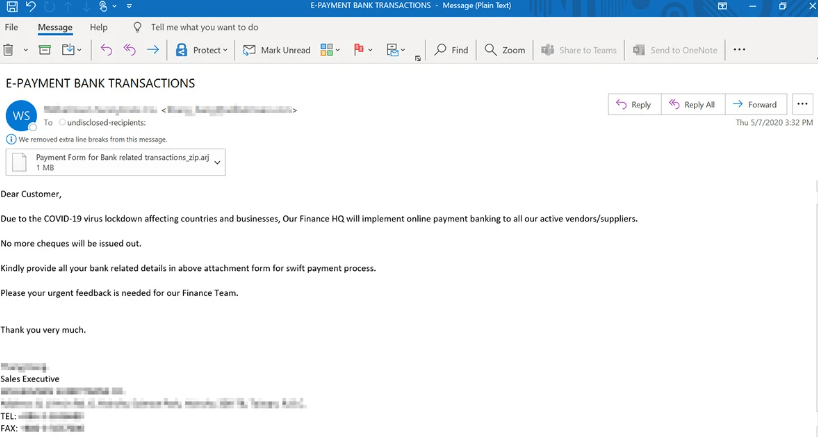This screenshot has width=818, height=437.
Task: Click the 'Dear Customer,' greeting text
Action: click(31, 194)
